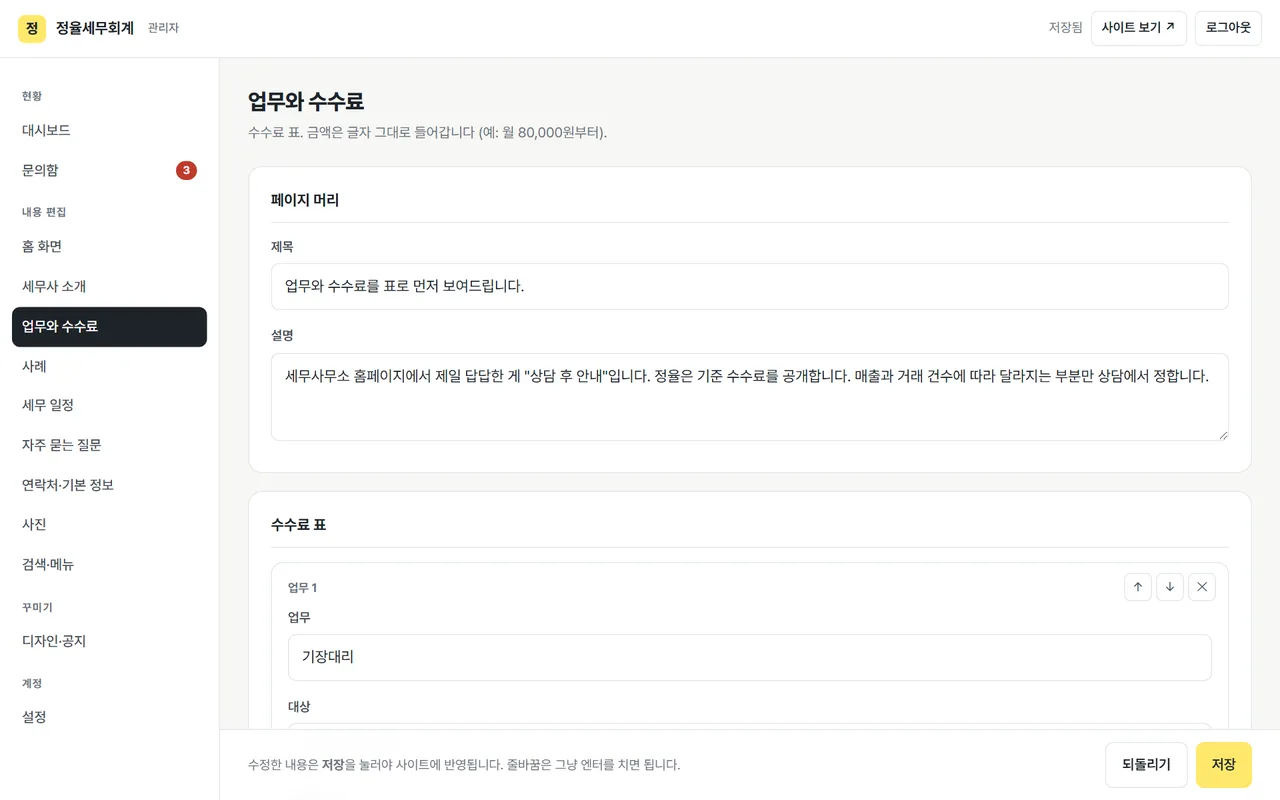The height and width of the screenshot is (800, 1280).
Task: Move 업무 1 down with arrow icon
Action: pyautogui.click(x=1170, y=587)
